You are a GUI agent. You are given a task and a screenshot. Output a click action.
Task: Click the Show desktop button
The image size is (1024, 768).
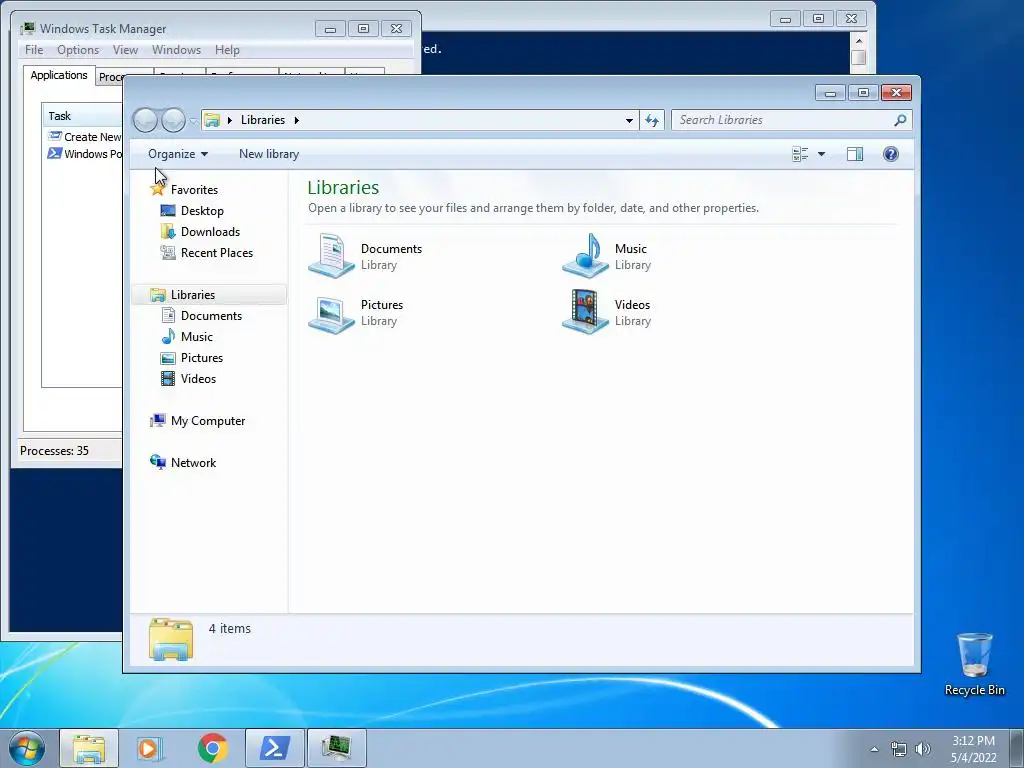click(1017, 748)
